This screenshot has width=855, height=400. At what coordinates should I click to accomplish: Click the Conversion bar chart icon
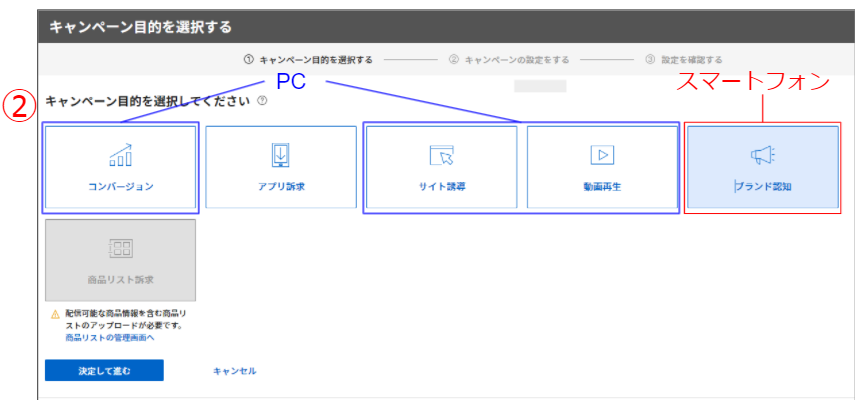point(120,154)
